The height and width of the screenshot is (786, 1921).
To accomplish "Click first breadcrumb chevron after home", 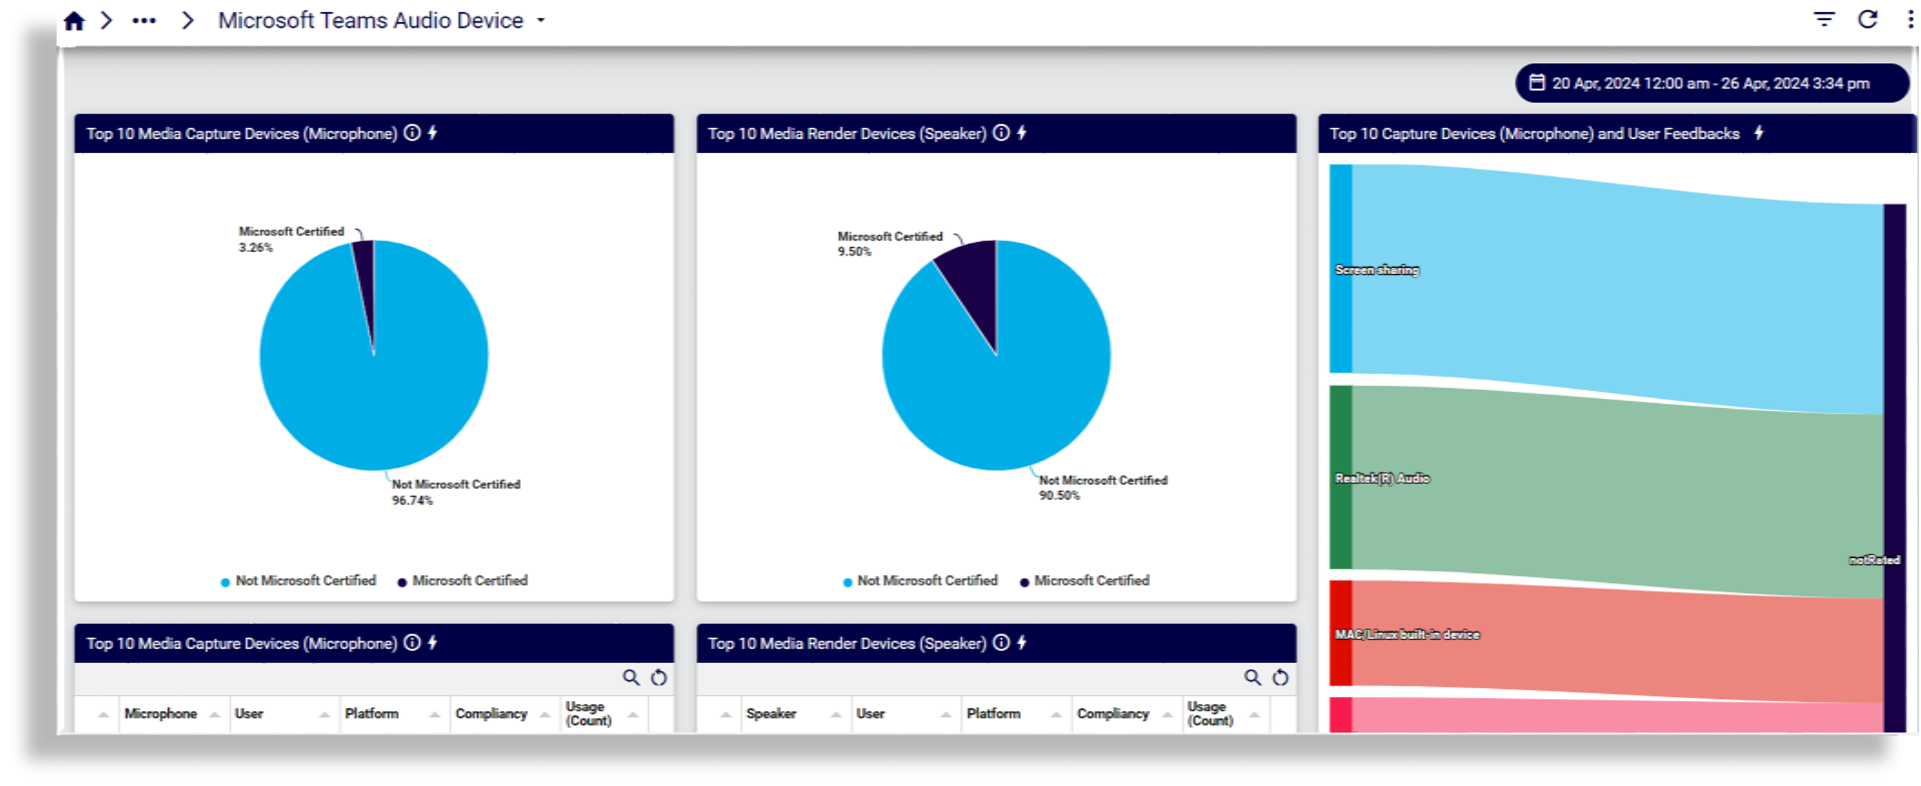I will pos(107,21).
